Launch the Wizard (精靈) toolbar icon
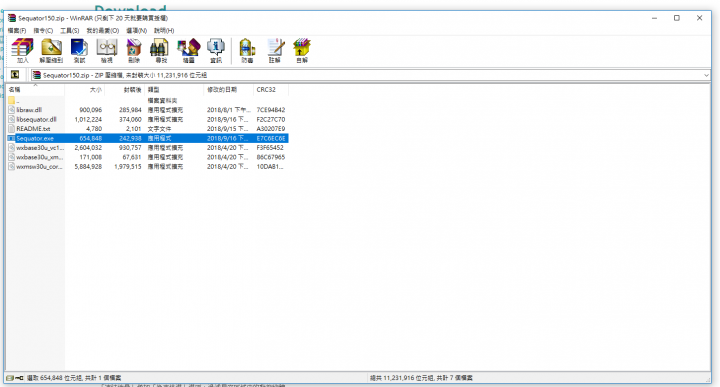This screenshot has width=720, height=387. pyautogui.click(x=189, y=50)
